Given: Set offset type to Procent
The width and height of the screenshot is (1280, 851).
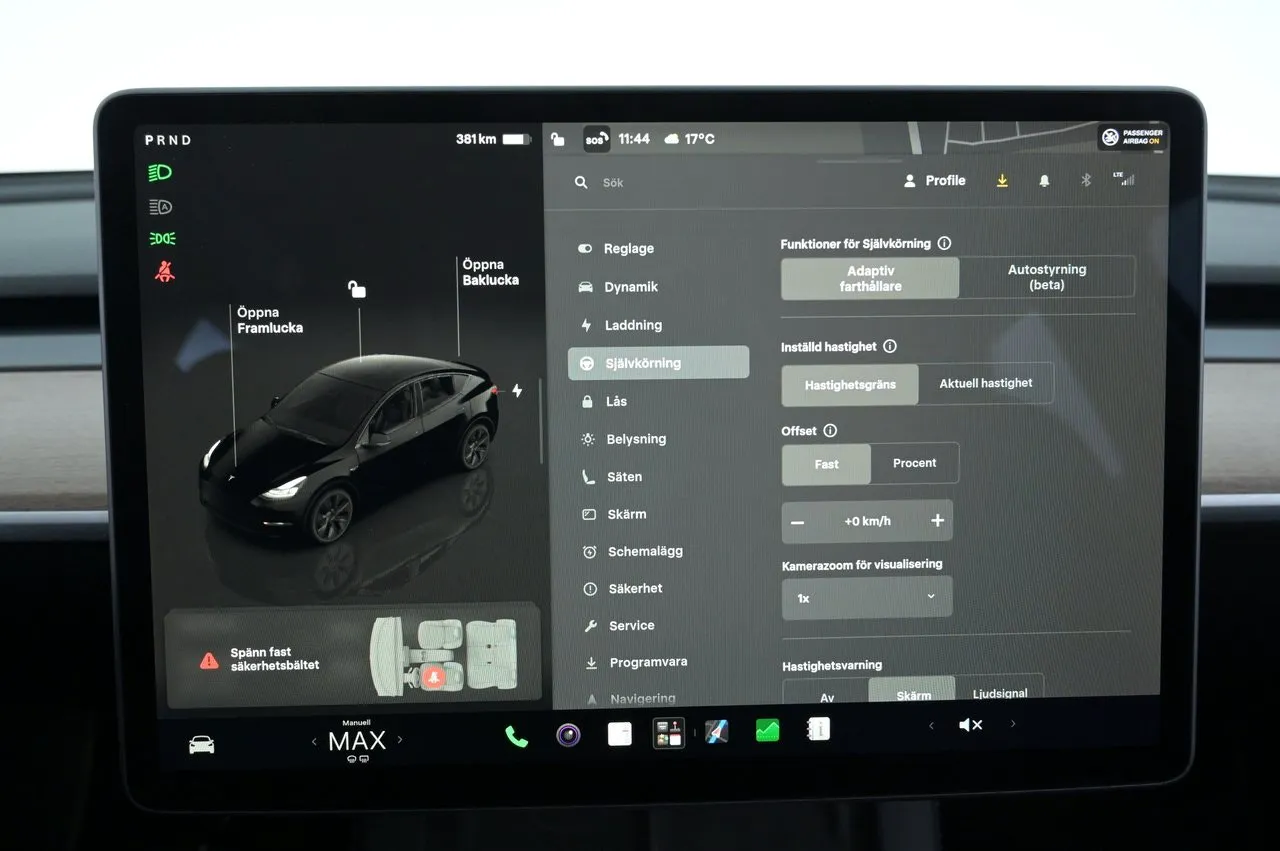Looking at the screenshot, I should tap(915, 463).
